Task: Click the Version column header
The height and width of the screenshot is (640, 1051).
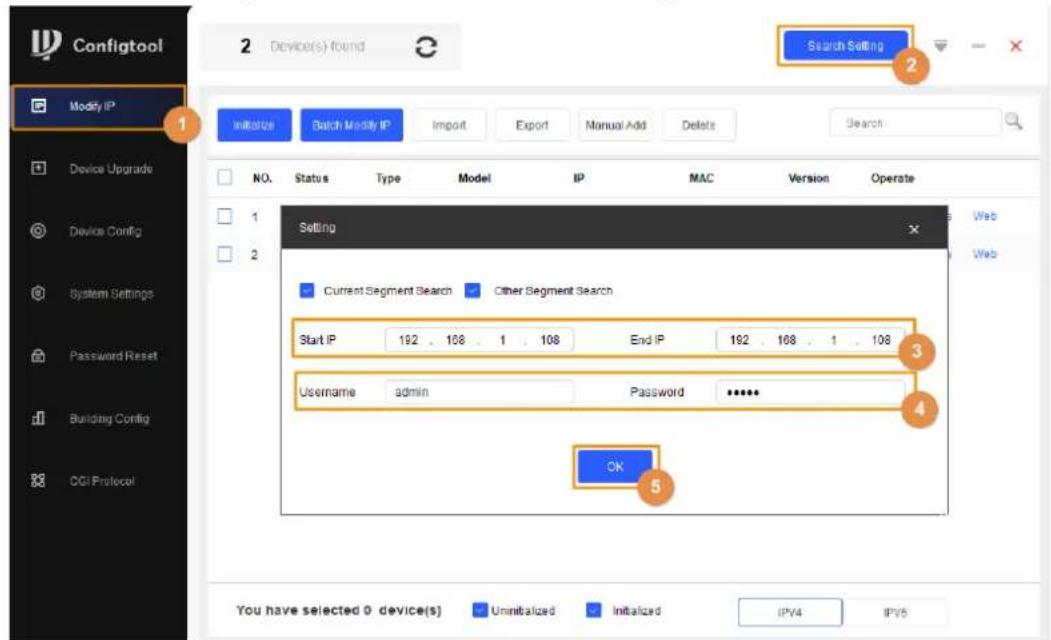Action: 808,178
